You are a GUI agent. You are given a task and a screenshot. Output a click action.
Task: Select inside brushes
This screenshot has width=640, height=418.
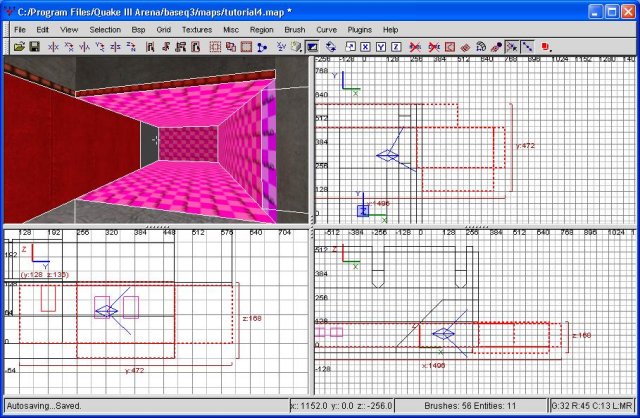pyautogui.click(x=196, y=47)
